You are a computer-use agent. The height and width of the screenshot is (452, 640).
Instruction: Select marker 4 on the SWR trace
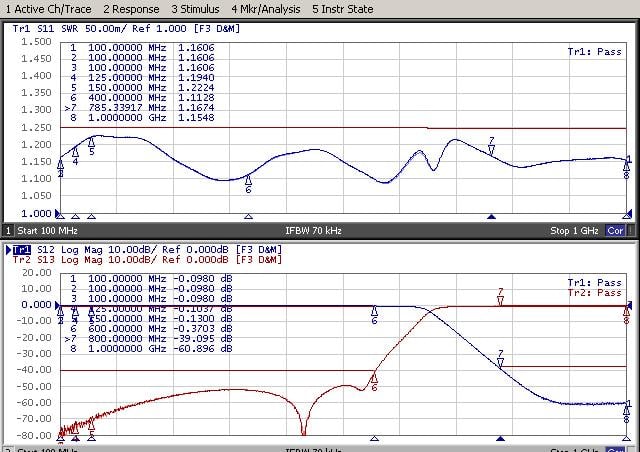[x=75, y=156]
